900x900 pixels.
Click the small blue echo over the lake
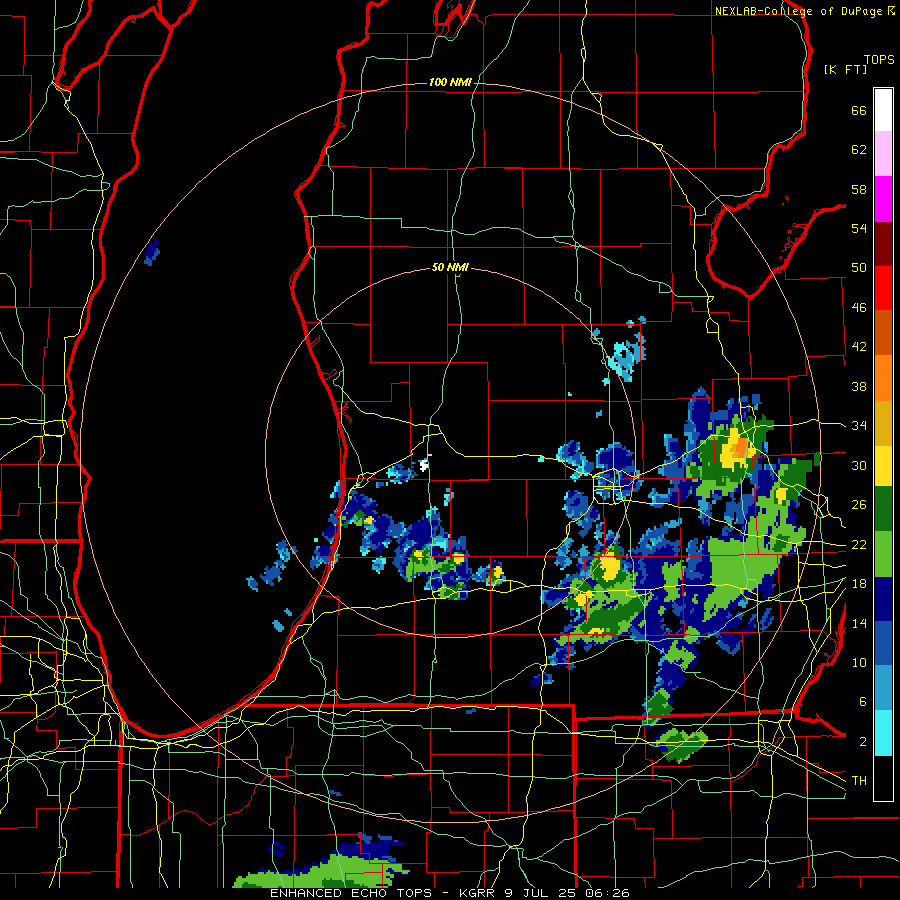tap(152, 253)
